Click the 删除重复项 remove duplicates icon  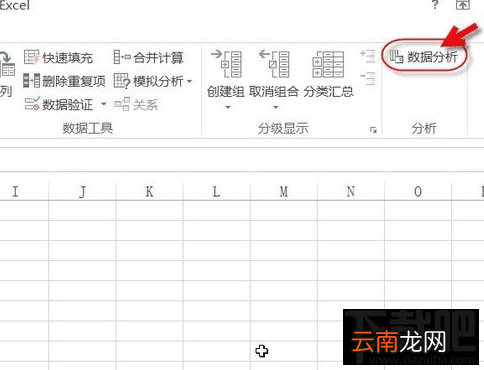pyautogui.click(x=32, y=81)
